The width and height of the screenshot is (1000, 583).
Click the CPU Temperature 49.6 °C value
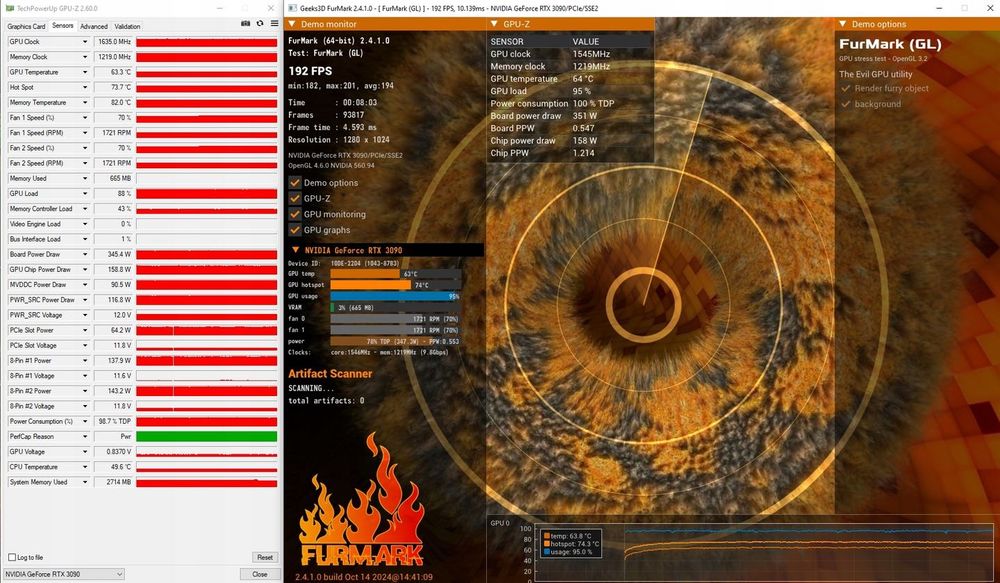tap(114, 467)
